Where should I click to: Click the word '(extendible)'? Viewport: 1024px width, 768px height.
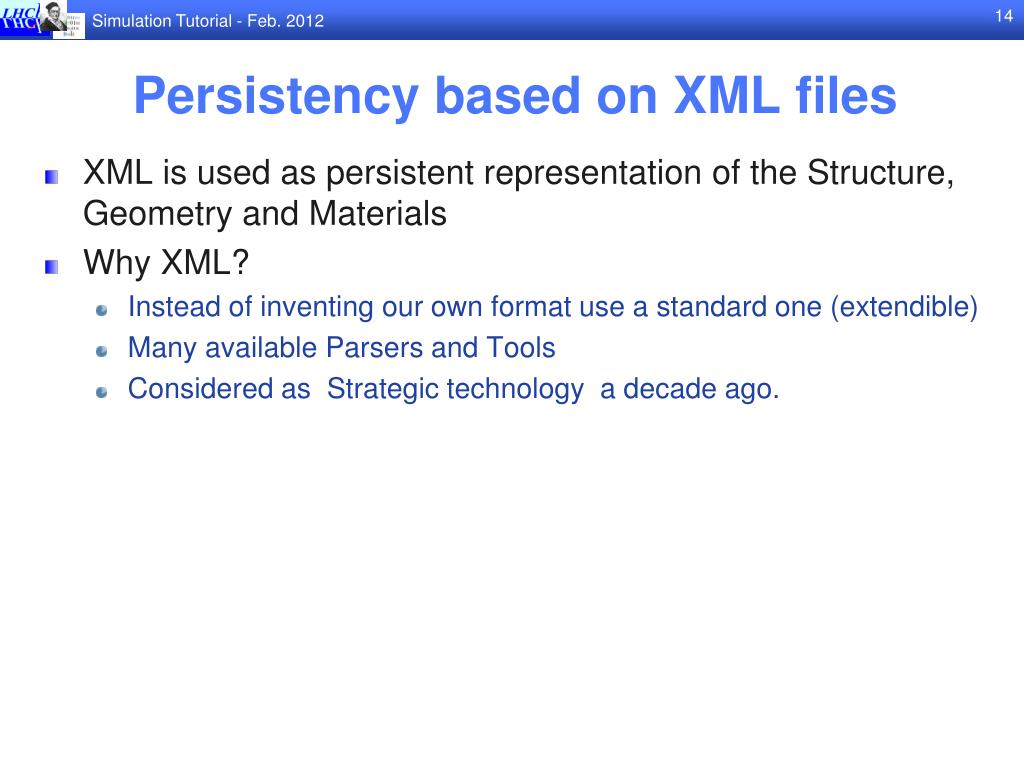click(904, 308)
